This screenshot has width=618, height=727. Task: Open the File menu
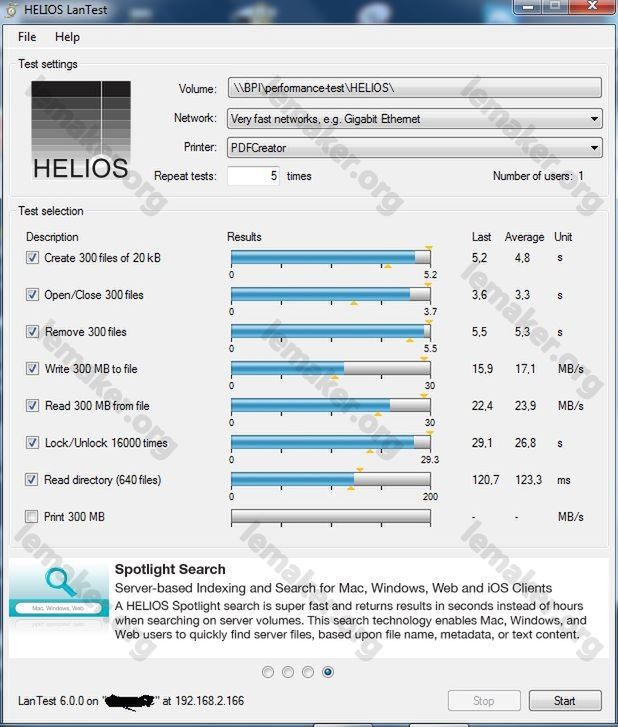(27, 37)
